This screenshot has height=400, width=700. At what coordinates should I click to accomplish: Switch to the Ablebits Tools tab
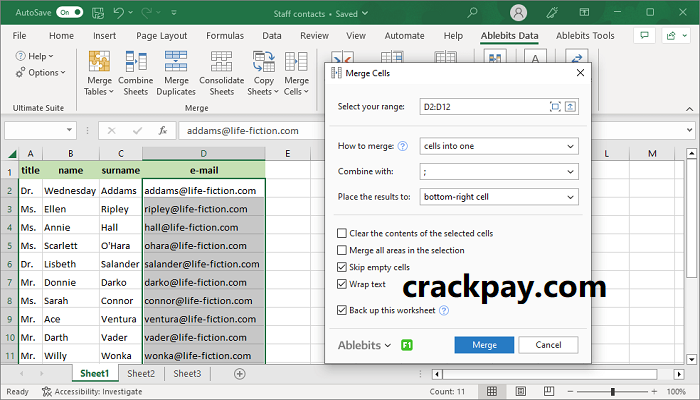pyautogui.click(x=585, y=36)
